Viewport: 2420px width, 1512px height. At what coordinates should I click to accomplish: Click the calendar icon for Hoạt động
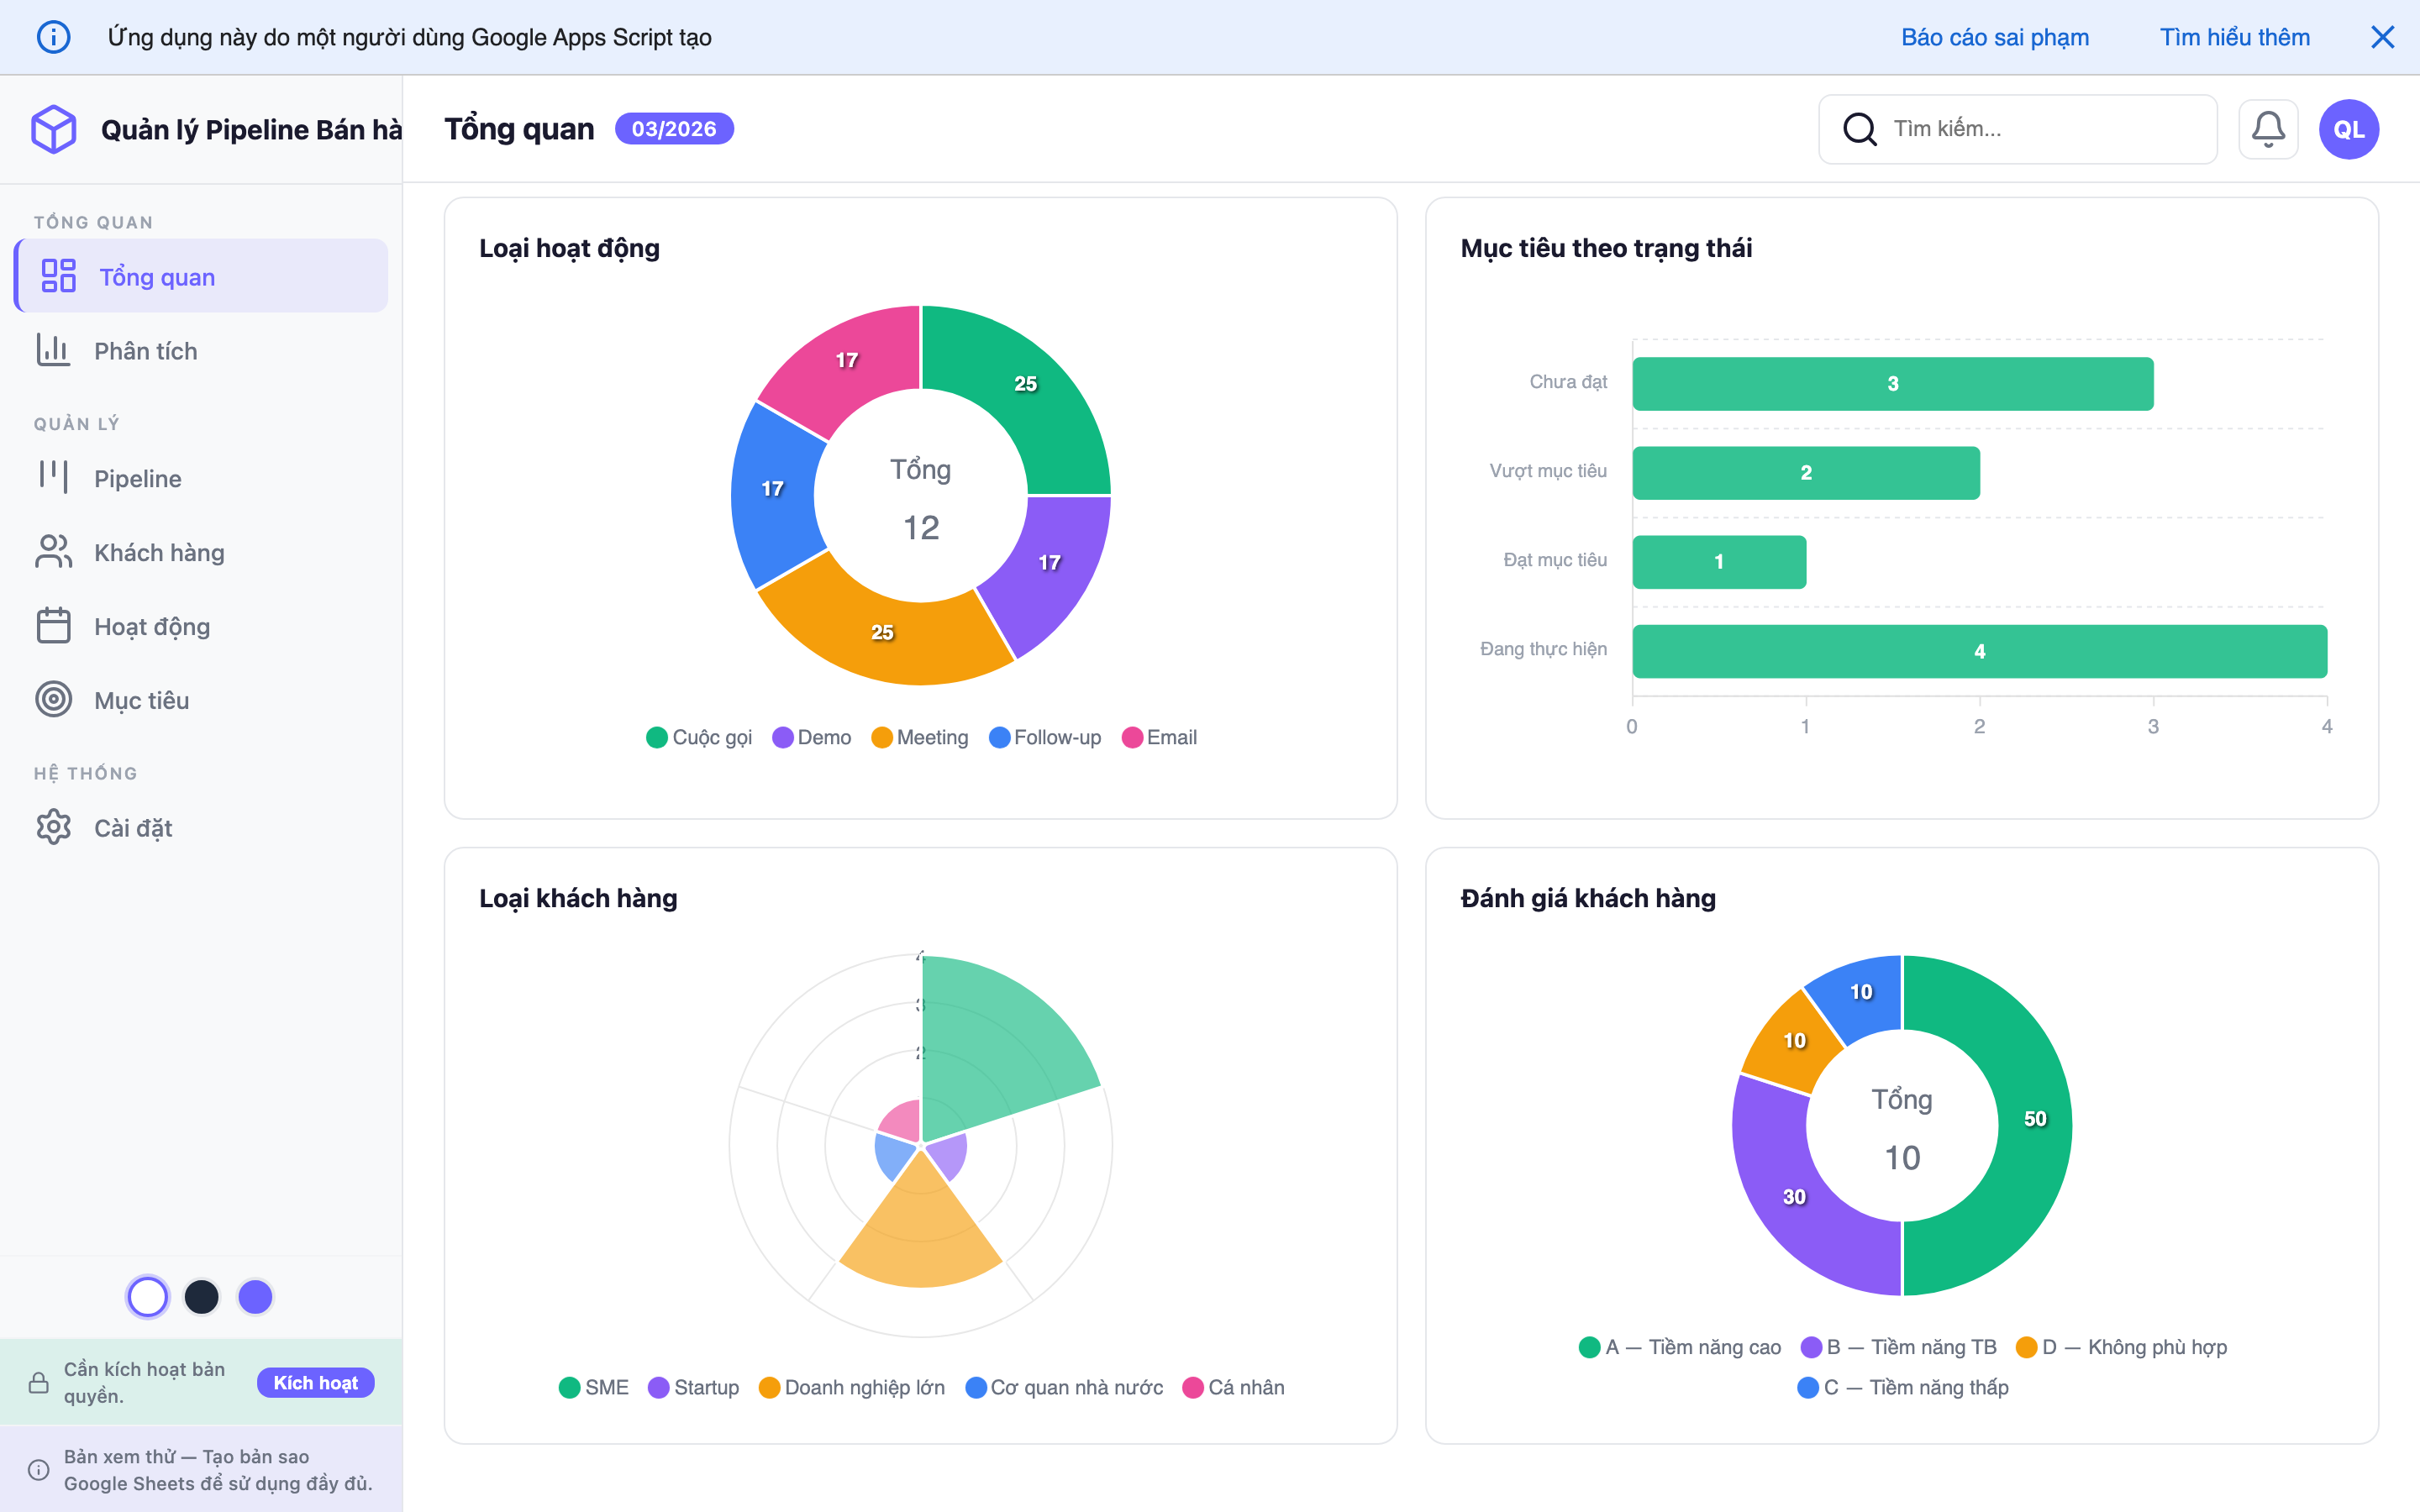54,626
